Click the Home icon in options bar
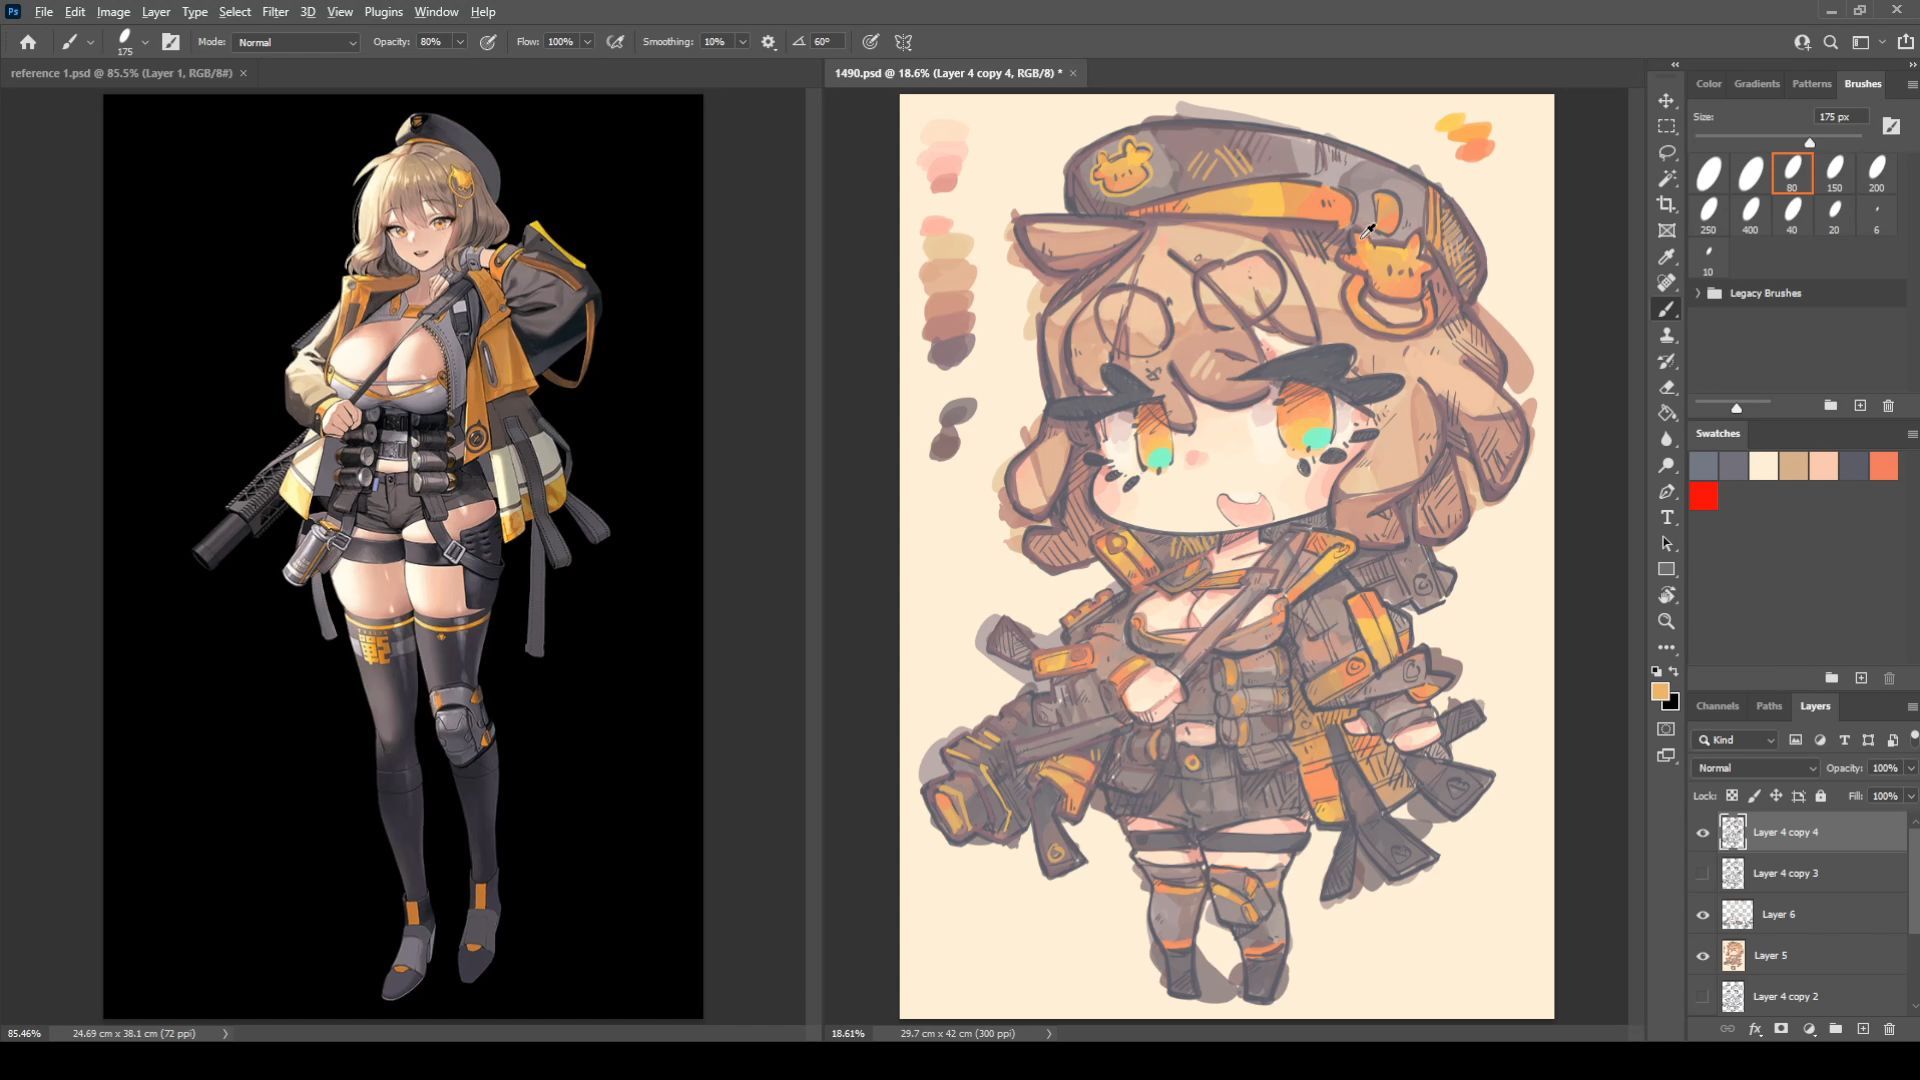1920x1080 pixels. (28, 42)
